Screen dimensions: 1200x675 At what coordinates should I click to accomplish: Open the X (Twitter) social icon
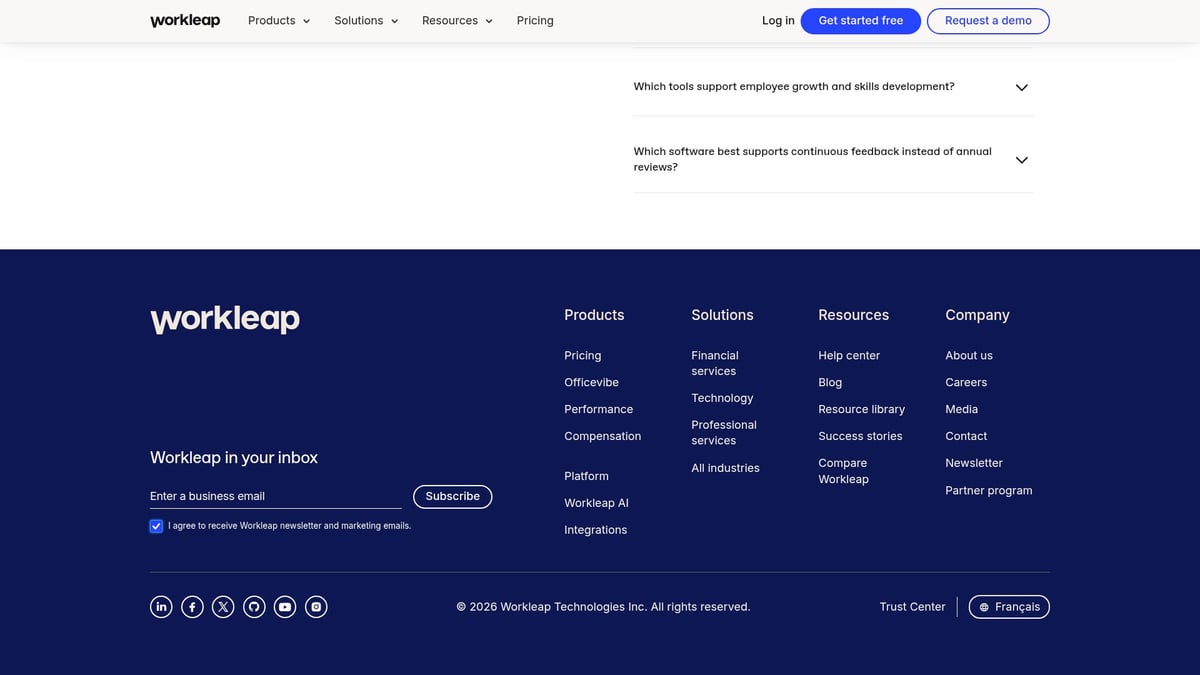click(223, 607)
